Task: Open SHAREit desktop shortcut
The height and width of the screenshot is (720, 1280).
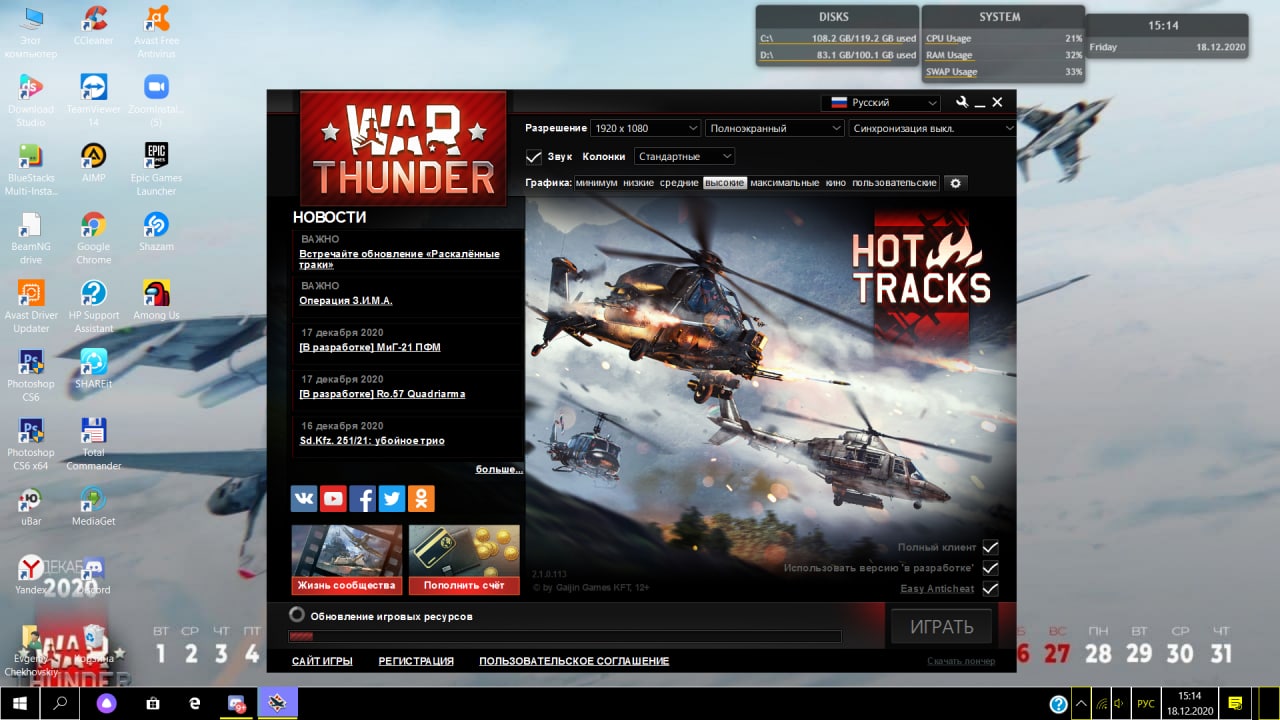Action: [x=94, y=368]
